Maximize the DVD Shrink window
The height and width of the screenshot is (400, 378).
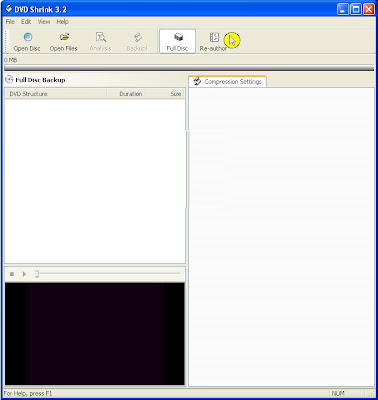coord(356,9)
